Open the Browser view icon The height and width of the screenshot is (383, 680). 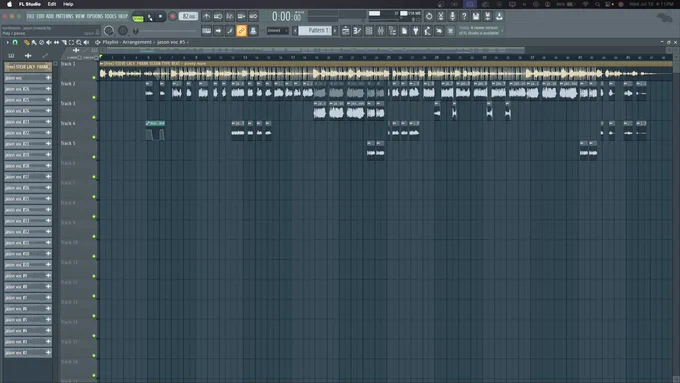[392, 31]
